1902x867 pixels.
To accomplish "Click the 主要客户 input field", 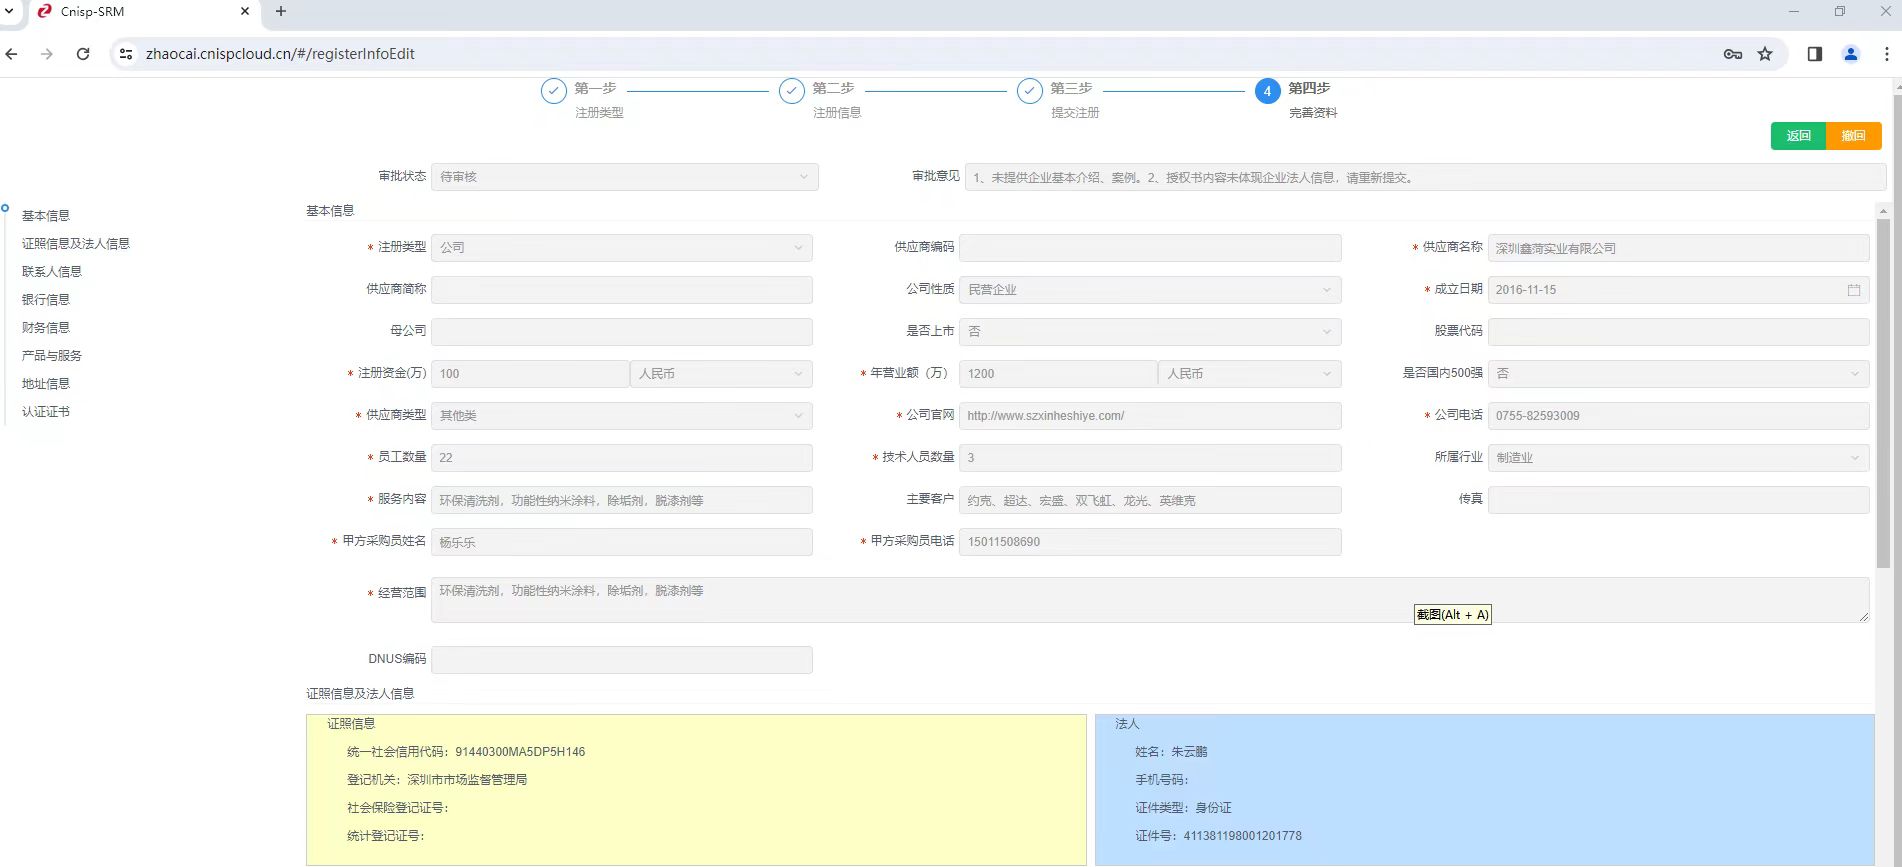I will coord(1150,500).
